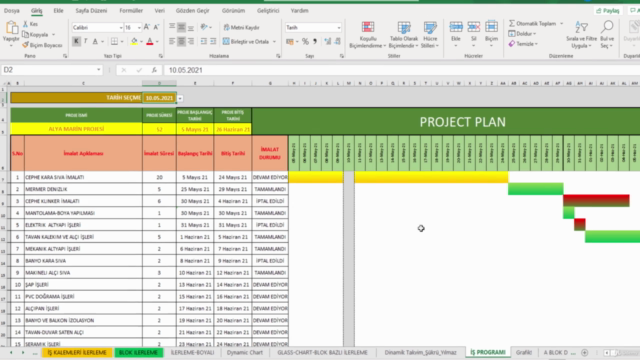The height and width of the screenshot is (360, 640).
Task: Open the Sayfa Düzeni ribbon tab
Action: pyautogui.click(x=91, y=11)
